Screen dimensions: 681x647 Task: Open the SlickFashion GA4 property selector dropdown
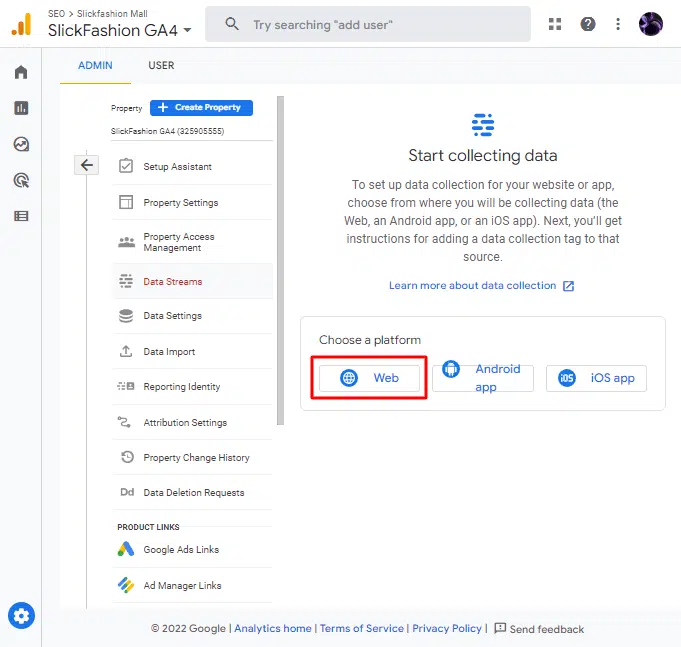pos(119,30)
